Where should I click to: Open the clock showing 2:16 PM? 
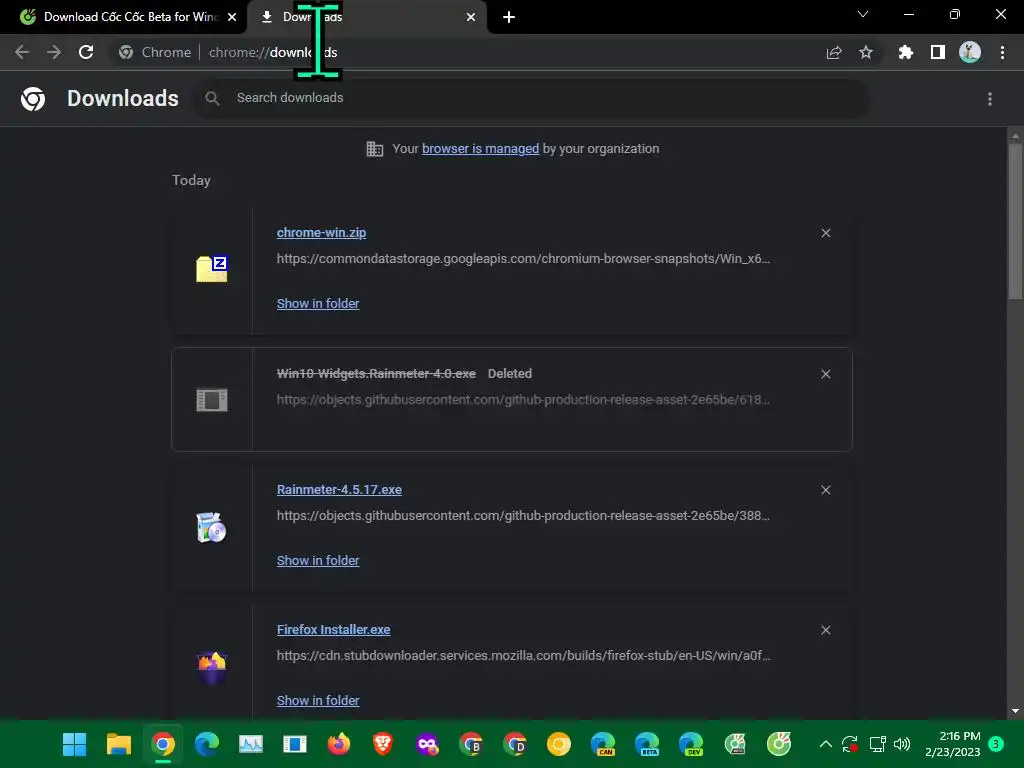coord(953,744)
